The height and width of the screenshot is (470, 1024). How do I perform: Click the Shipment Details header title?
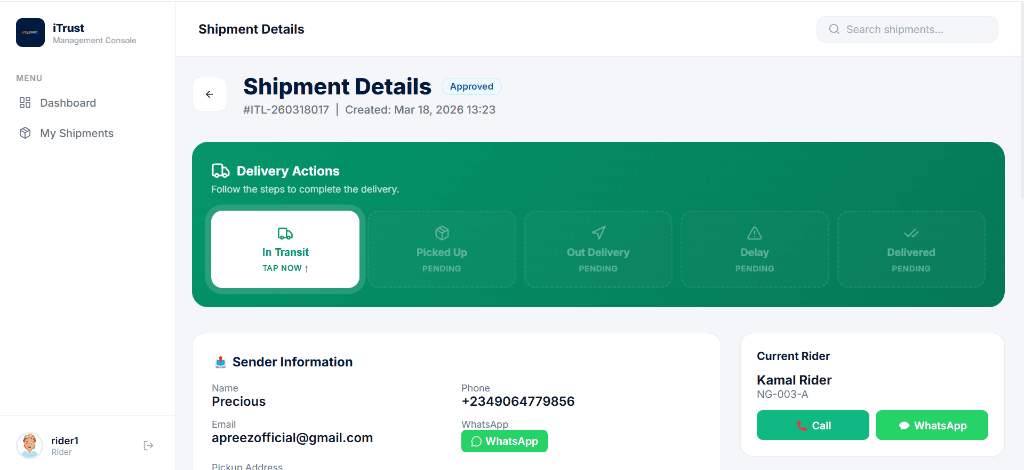251,29
